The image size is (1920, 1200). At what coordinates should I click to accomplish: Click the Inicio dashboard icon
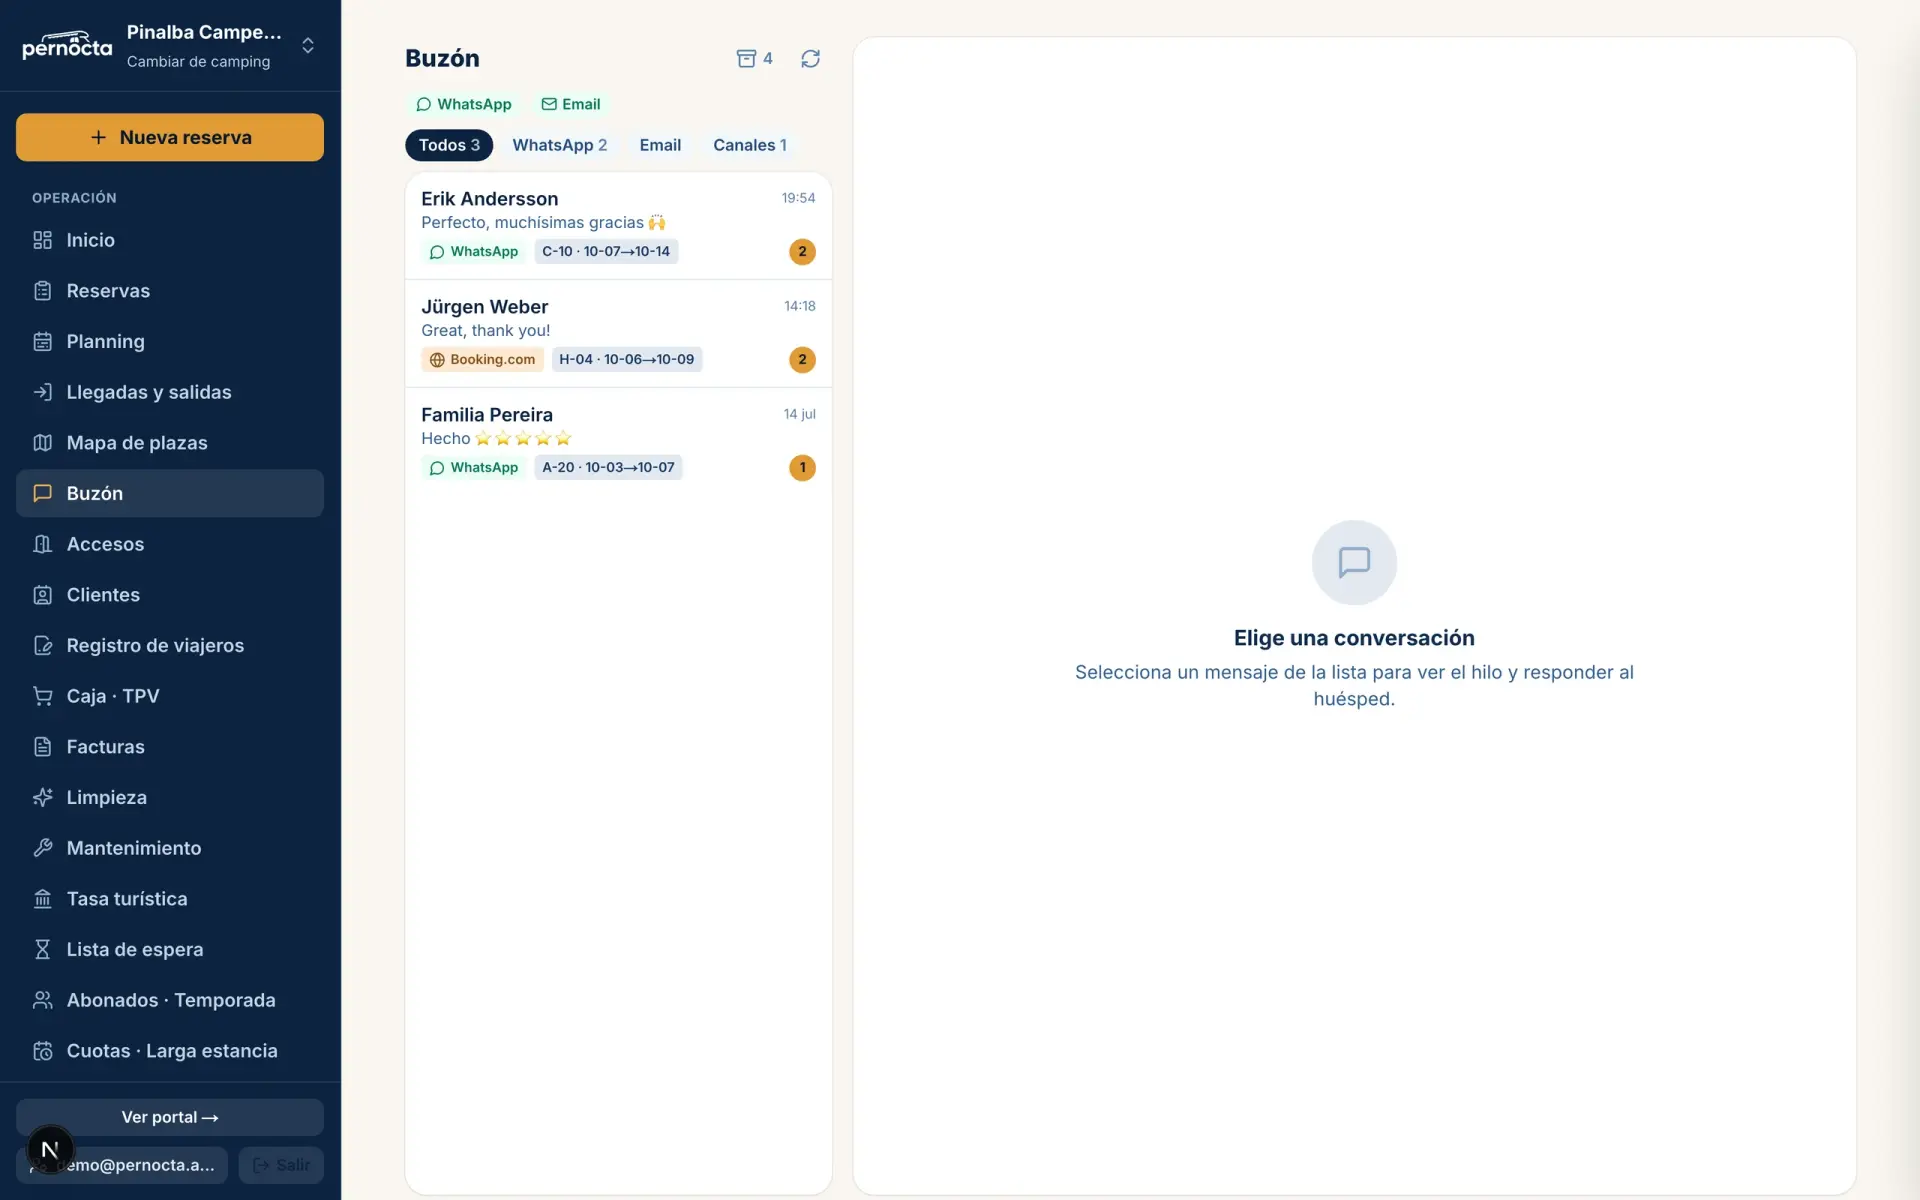point(42,240)
